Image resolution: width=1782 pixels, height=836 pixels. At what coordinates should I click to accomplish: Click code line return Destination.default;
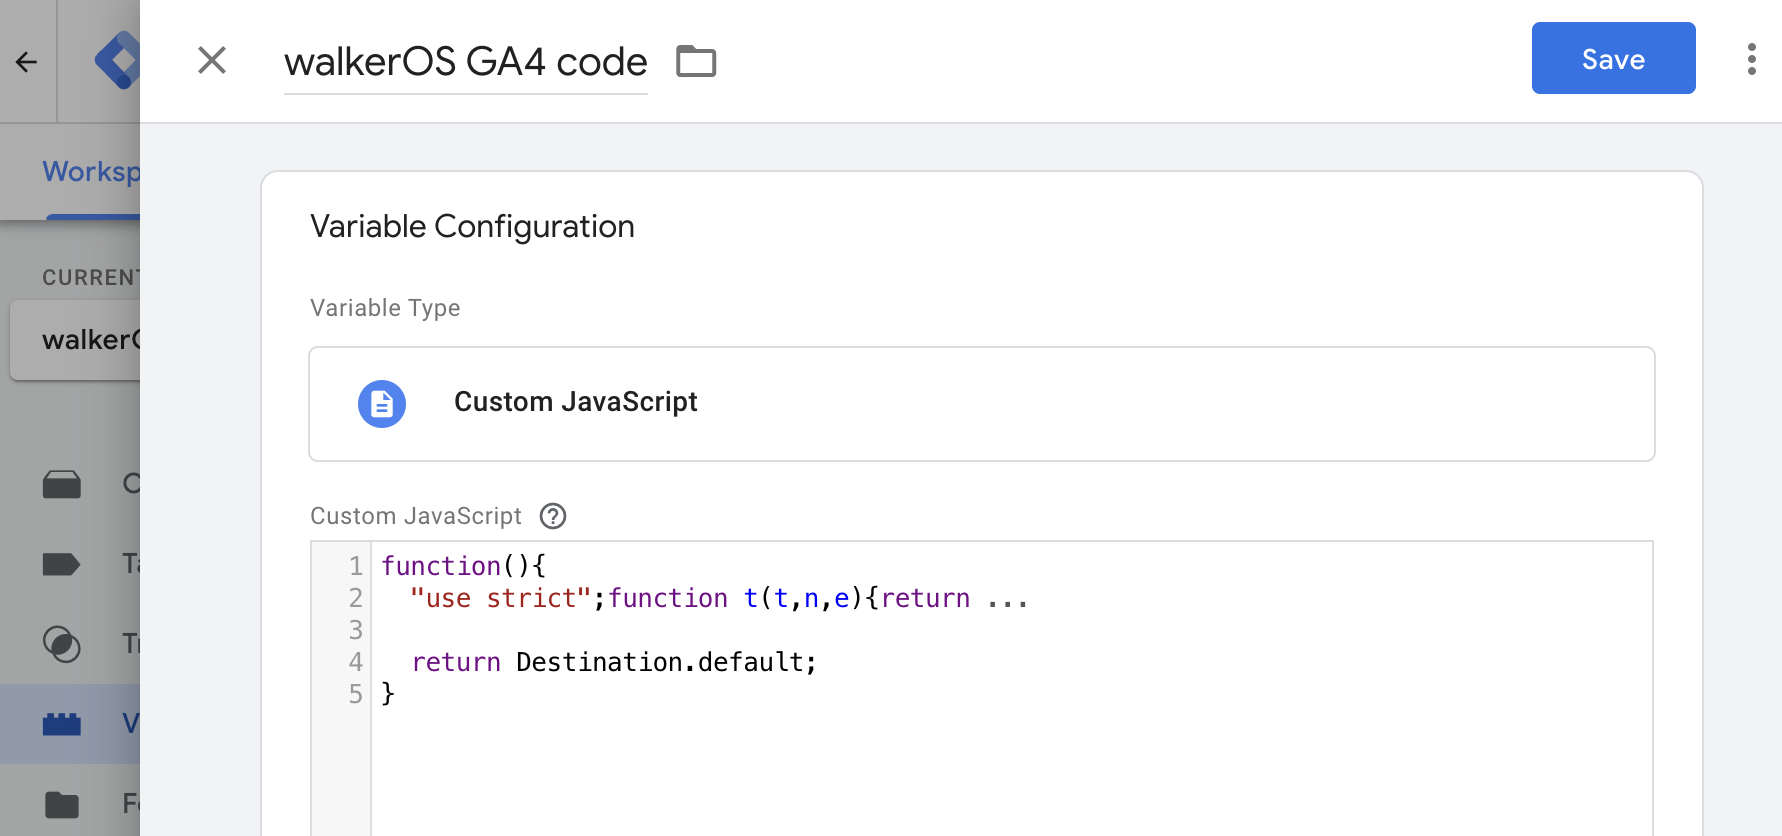[x=614, y=662]
